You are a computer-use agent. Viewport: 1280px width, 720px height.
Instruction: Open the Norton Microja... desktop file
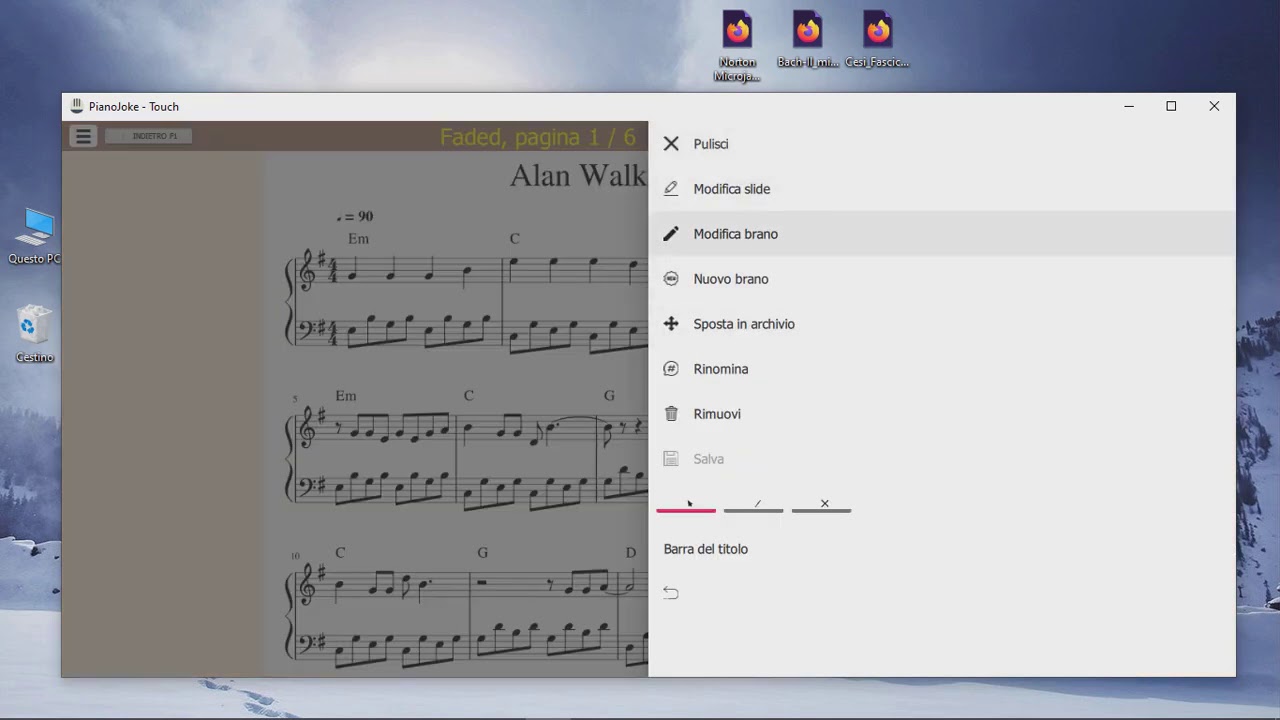(737, 46)
